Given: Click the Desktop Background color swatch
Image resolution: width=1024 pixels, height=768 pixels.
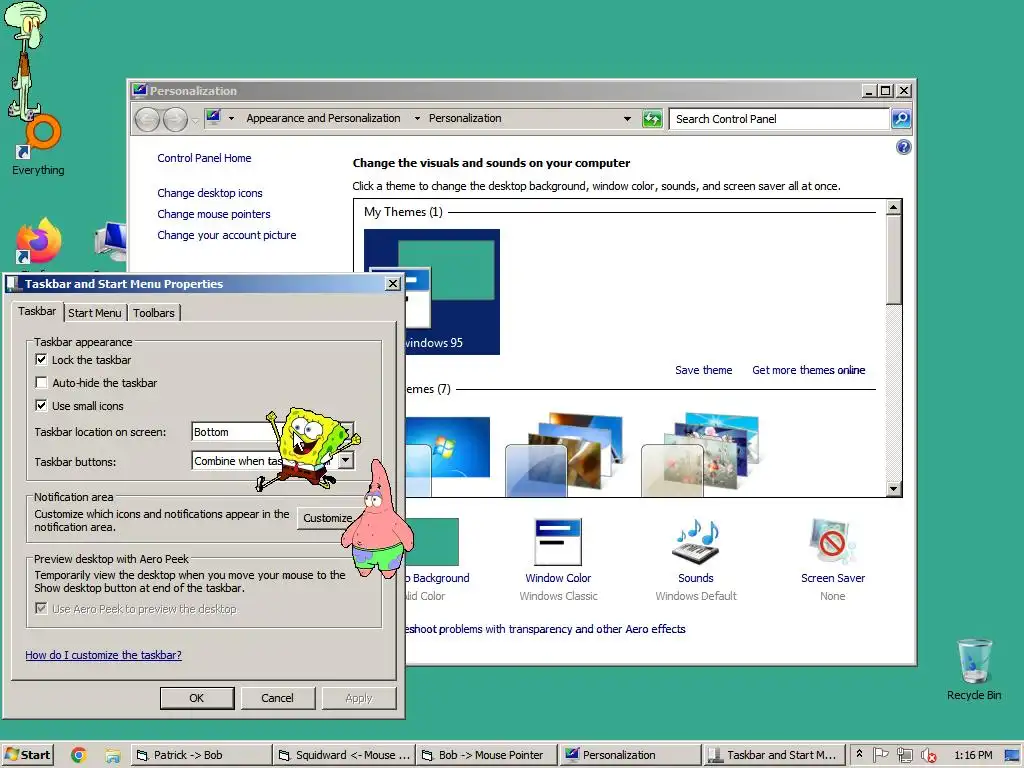Looking at the screenshot, I should 432,542.
